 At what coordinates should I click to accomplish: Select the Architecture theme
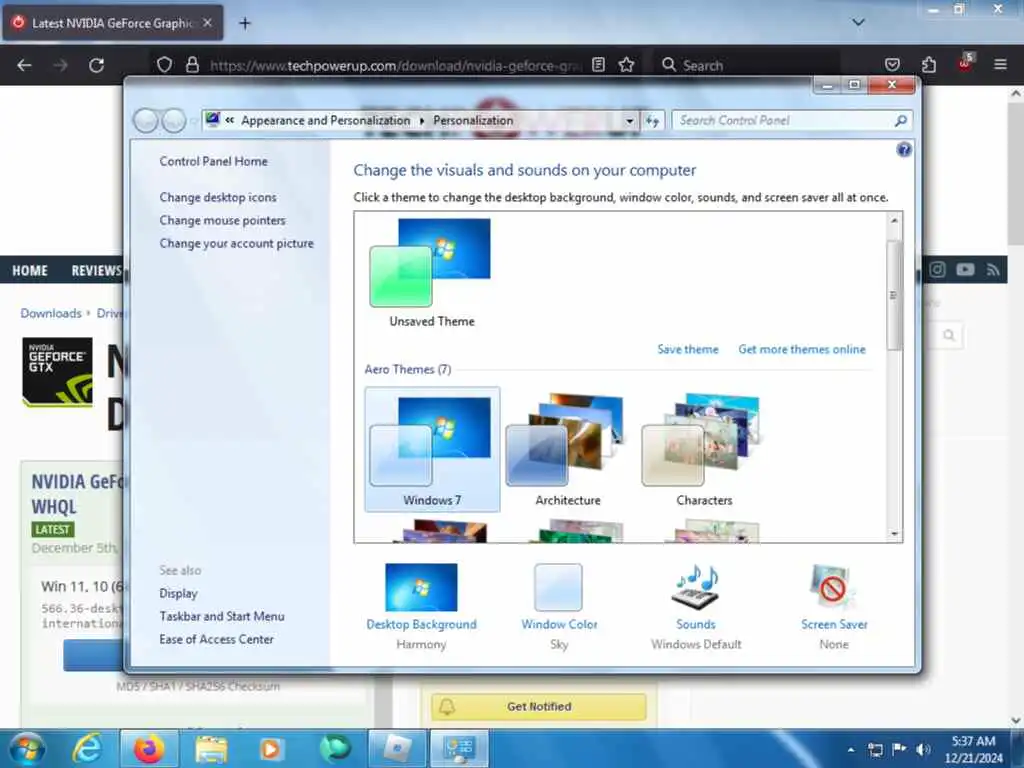(568, 450)
